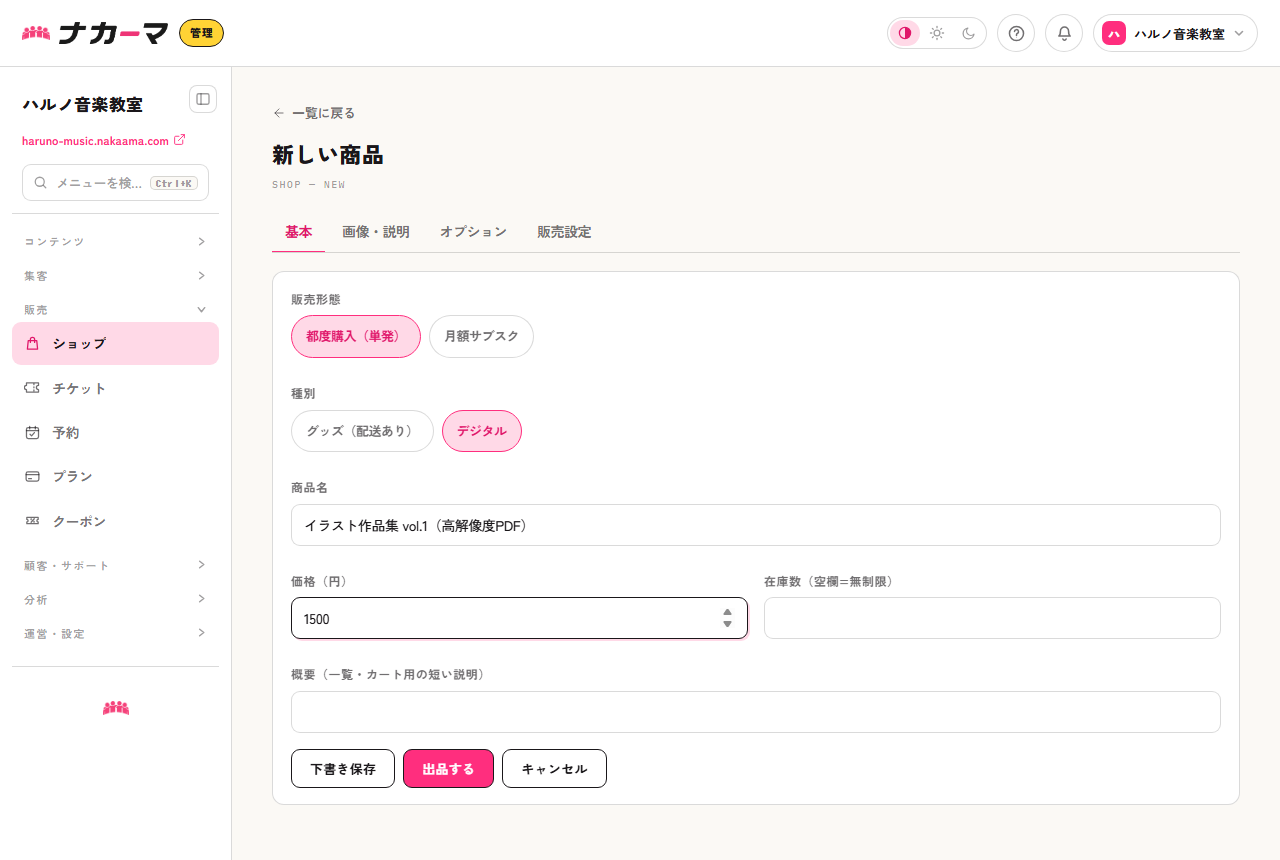Click the calendar icon for 予約
The height and width of the screenshot is (860, 1280).
click(32, 432)
